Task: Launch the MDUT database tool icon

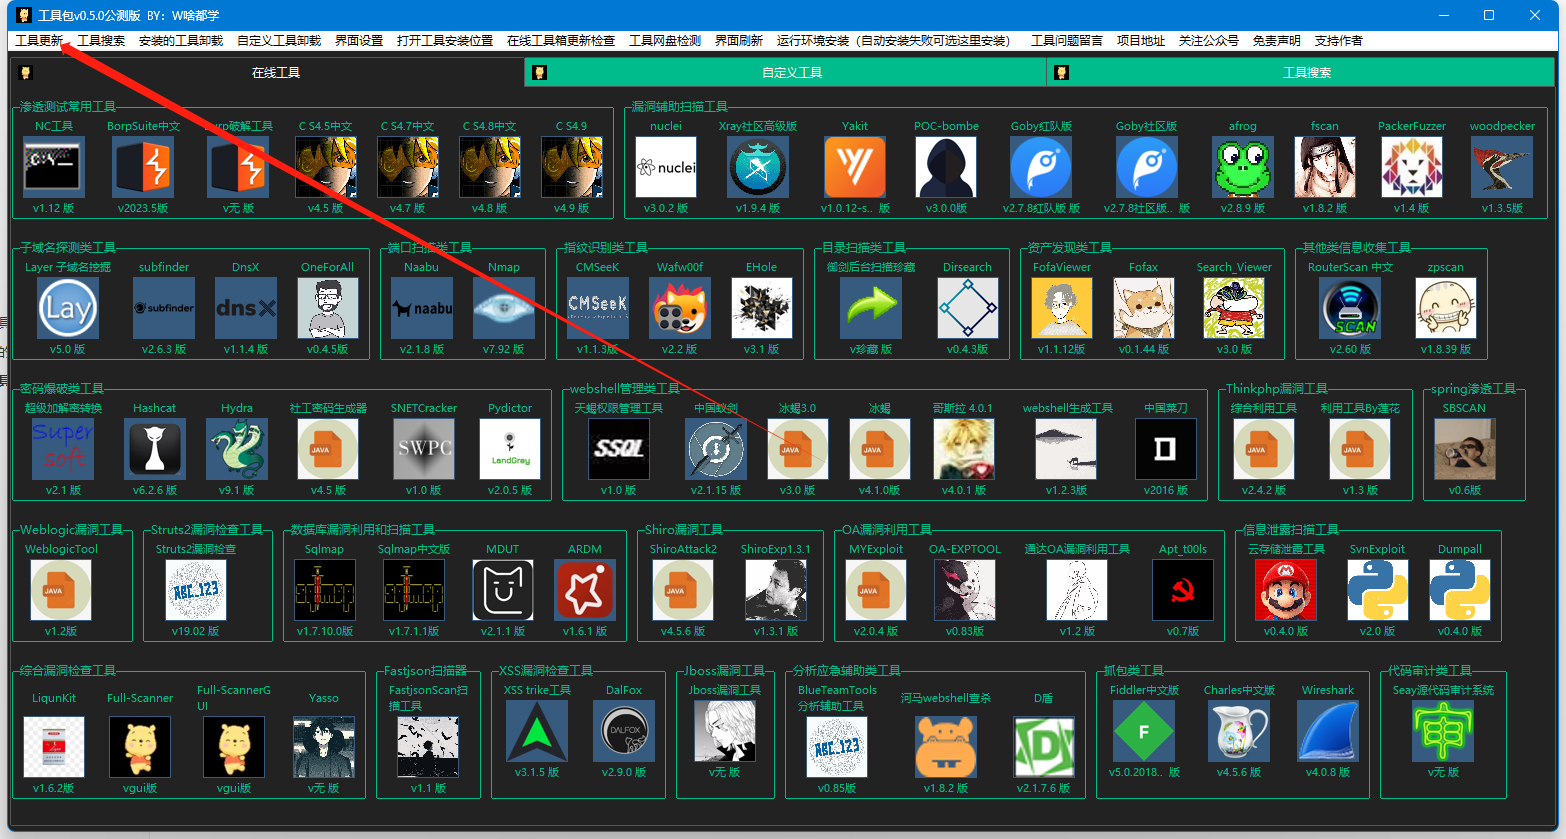Action: [x=503, y=590]
